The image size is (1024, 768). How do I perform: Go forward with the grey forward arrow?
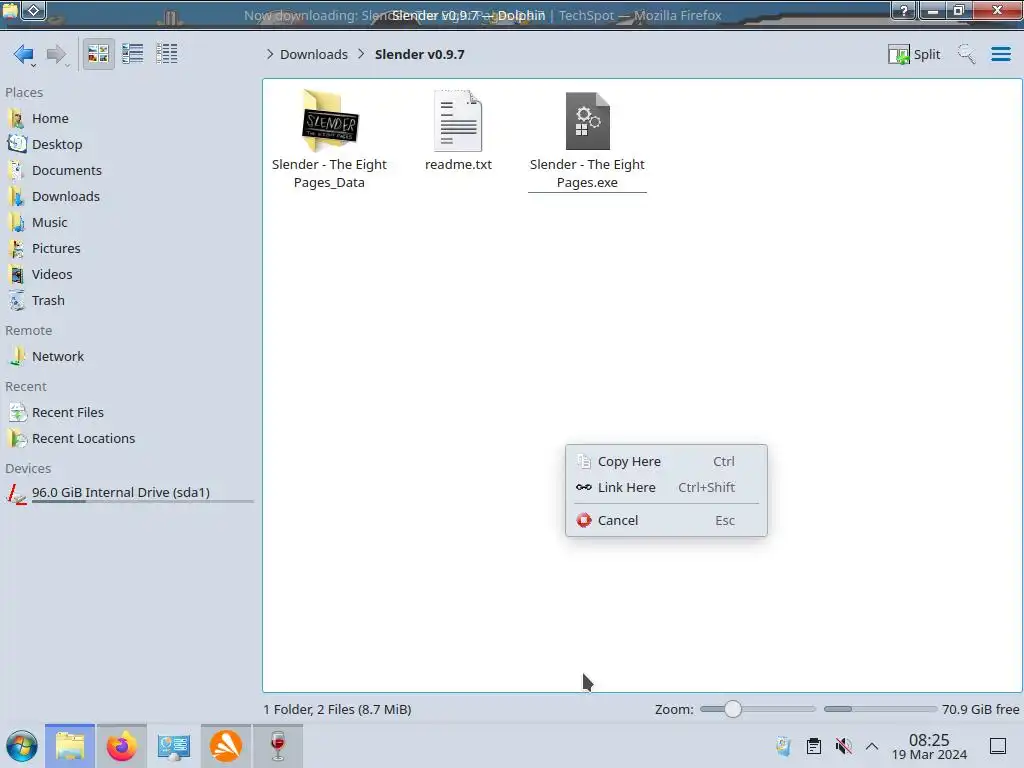coord(57,54)
